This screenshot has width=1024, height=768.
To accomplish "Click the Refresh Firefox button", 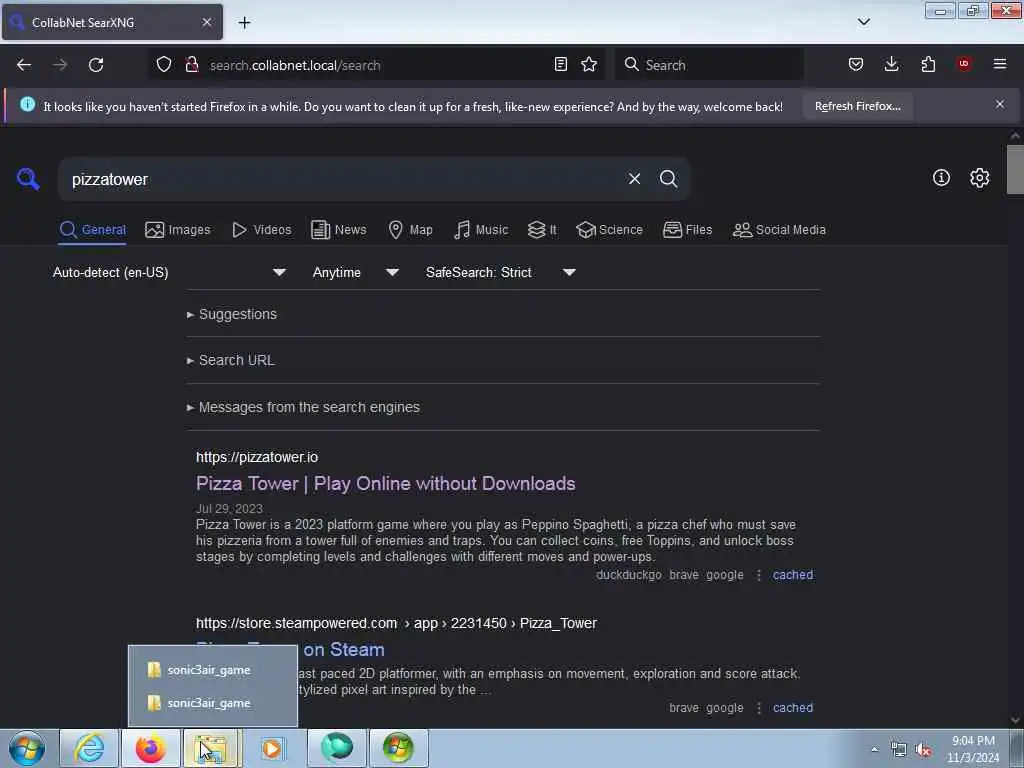I will click(857, 106).
